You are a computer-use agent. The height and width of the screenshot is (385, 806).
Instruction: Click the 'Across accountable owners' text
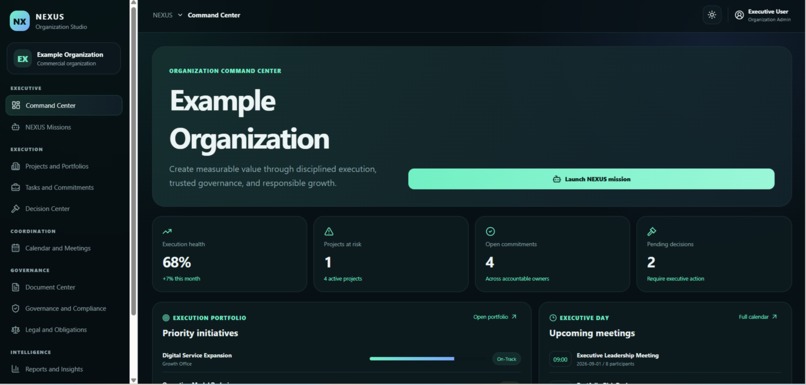[517, 279]
